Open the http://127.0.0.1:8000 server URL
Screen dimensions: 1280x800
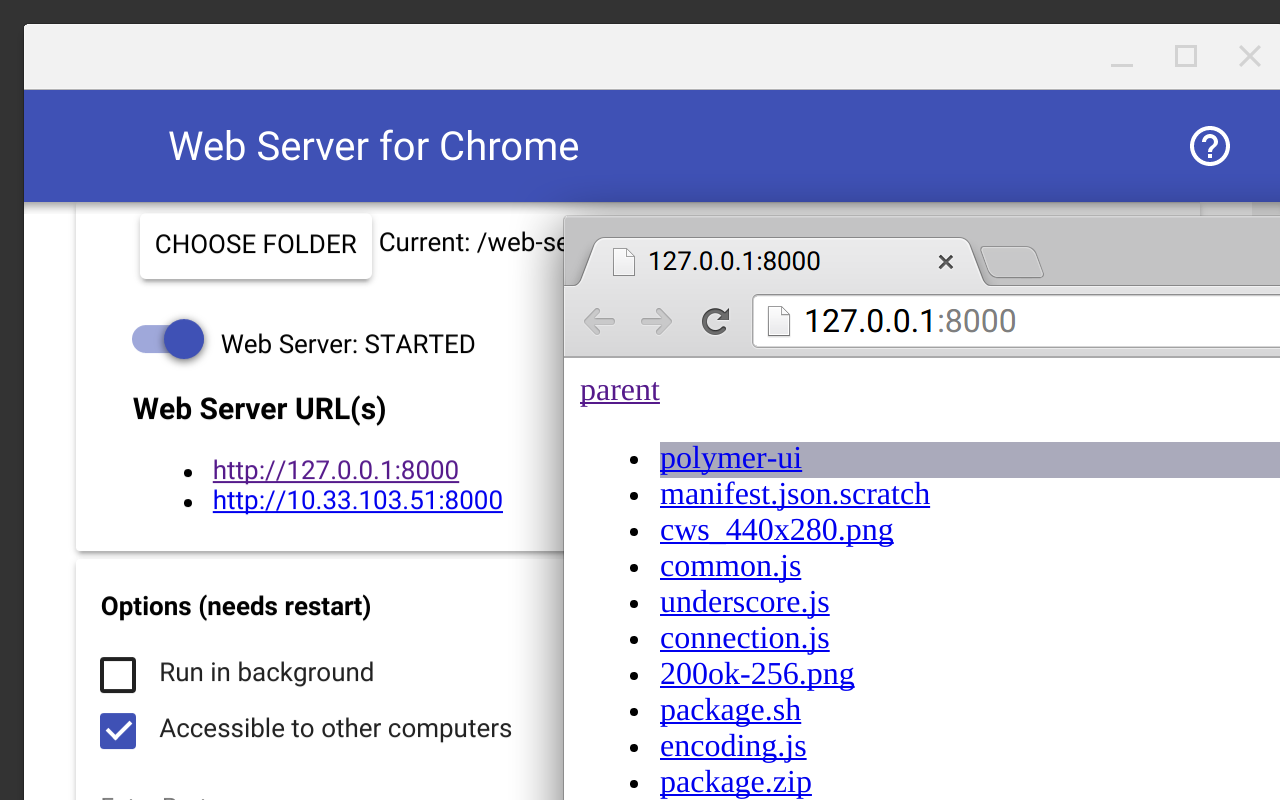[x=335, y=470]
